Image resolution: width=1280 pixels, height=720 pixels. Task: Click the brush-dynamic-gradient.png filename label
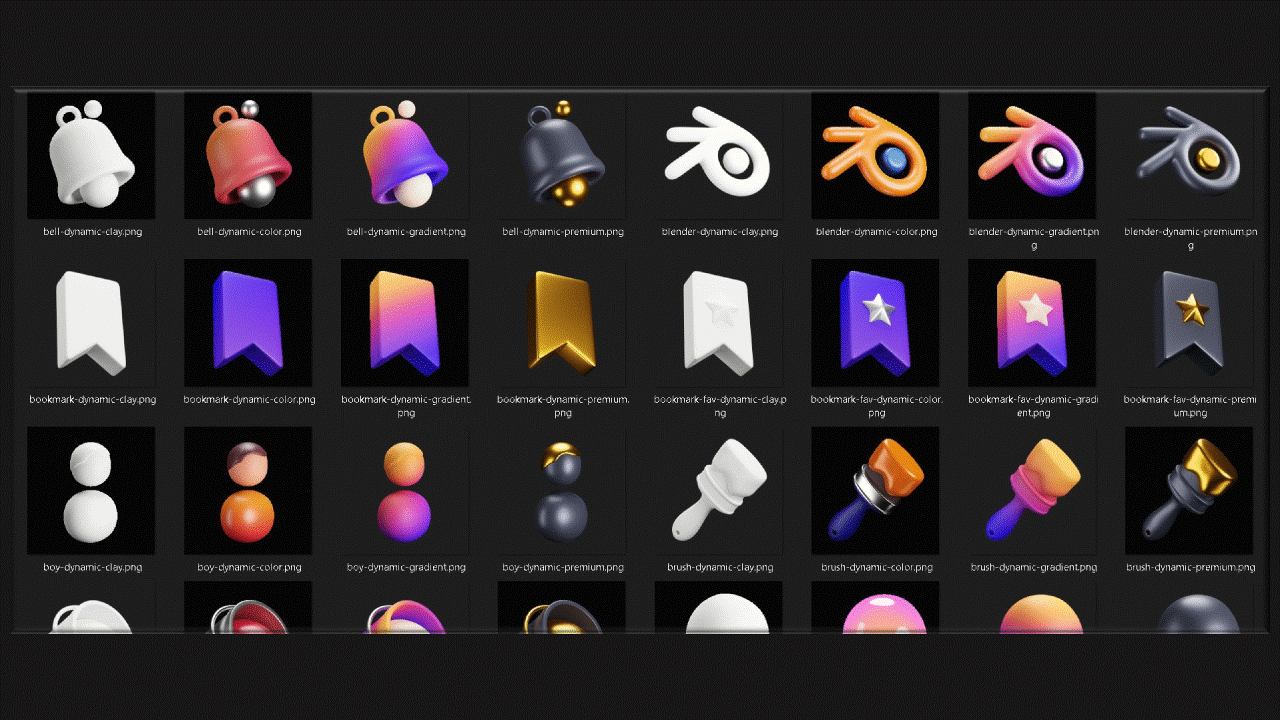(1033, 567)
